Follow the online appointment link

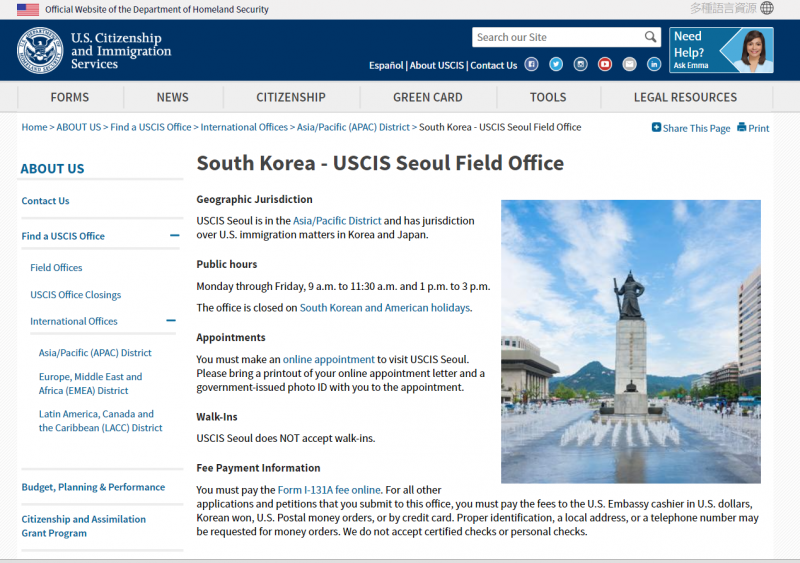[x=329, y=359]
